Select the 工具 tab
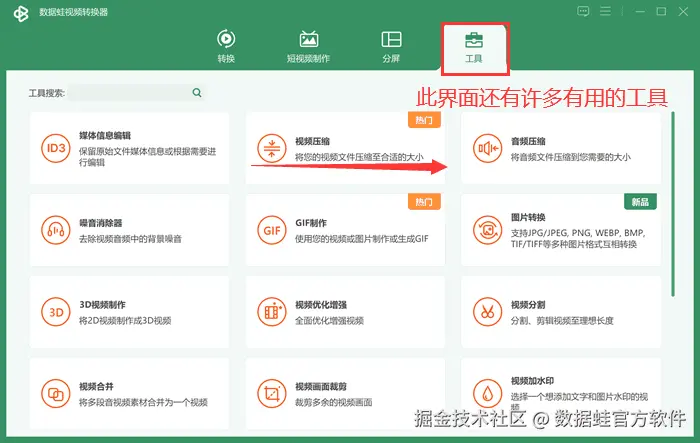700x443 pixels. pyautogui.click(x=474, y=47)
